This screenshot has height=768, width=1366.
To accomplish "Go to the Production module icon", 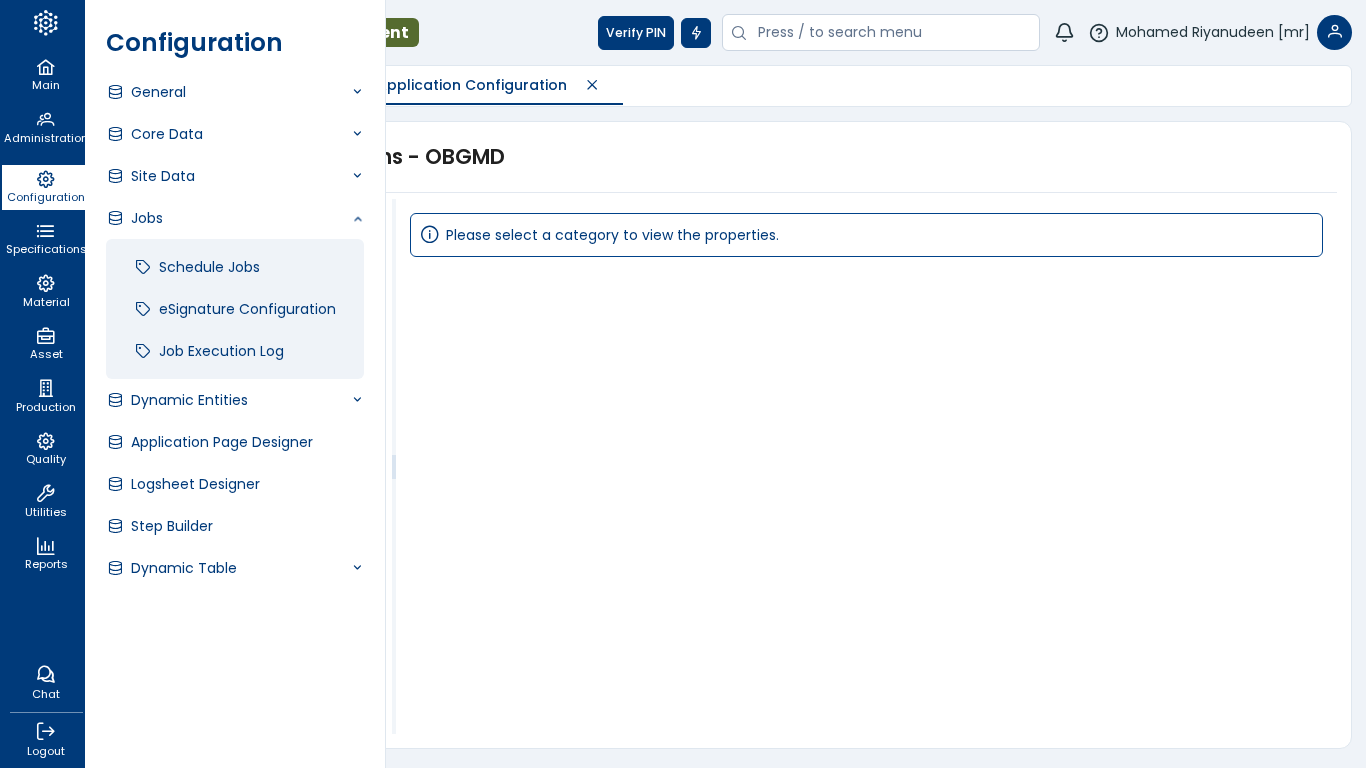I will pos(45,396).
